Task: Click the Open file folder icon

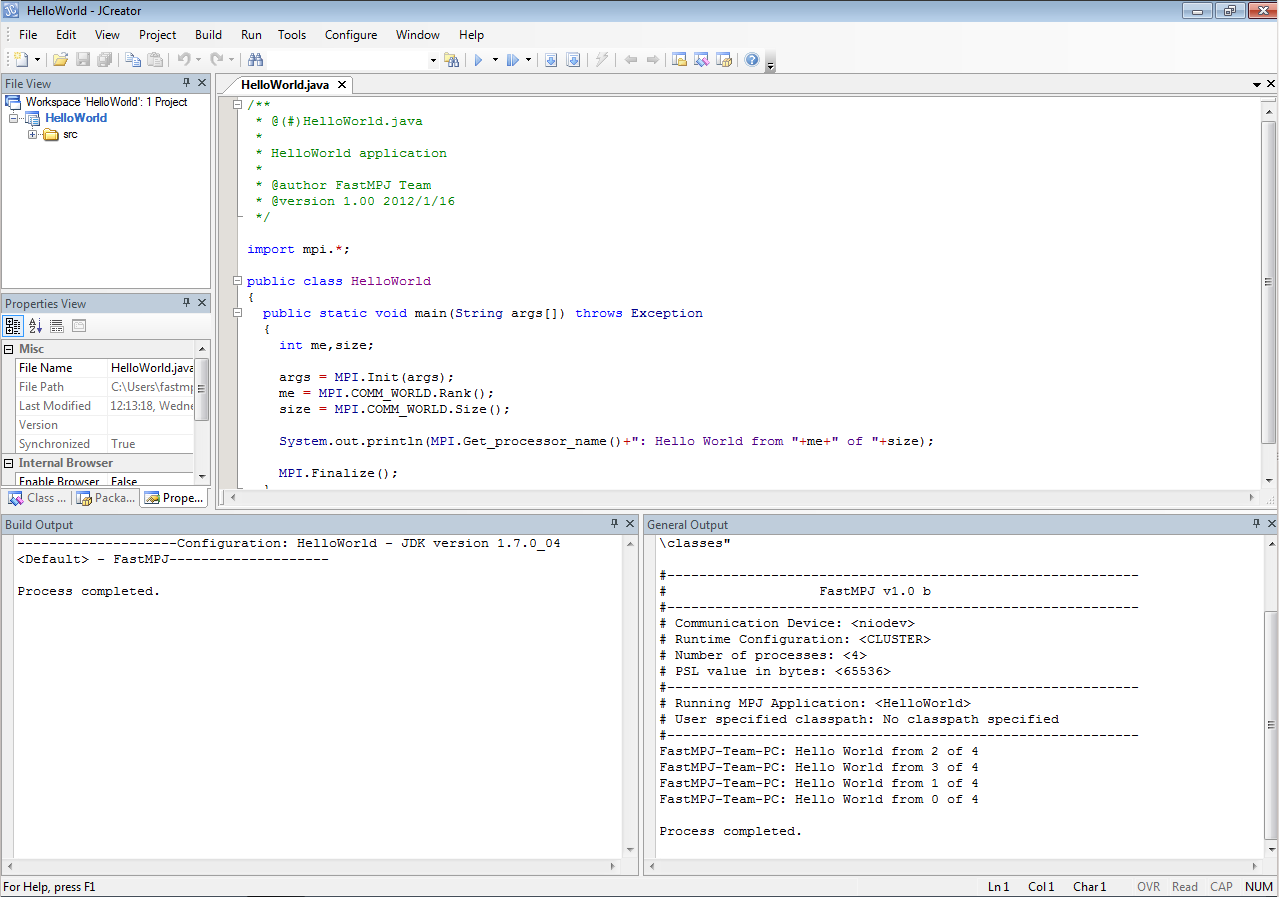Action: 62,60
